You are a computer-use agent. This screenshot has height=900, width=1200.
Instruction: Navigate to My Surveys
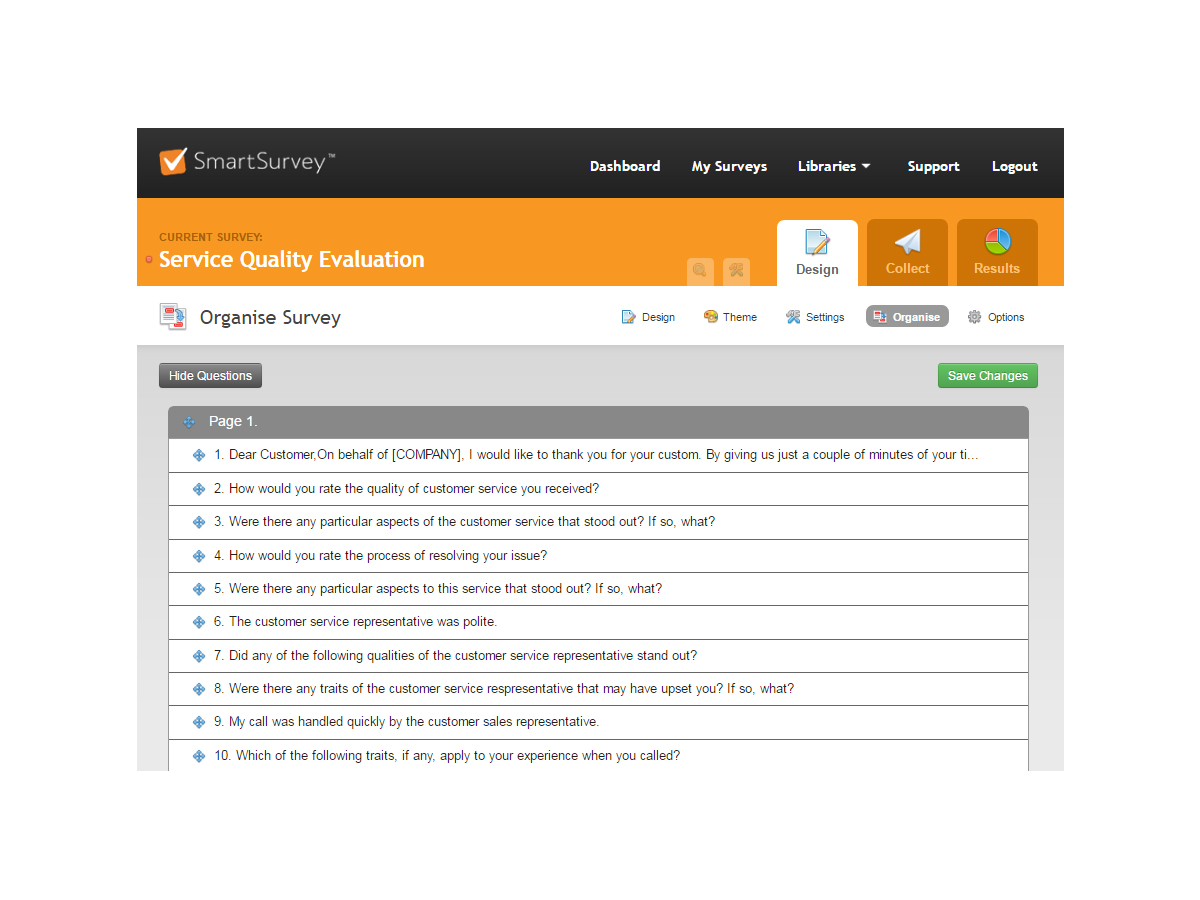(x=729, y=166)
